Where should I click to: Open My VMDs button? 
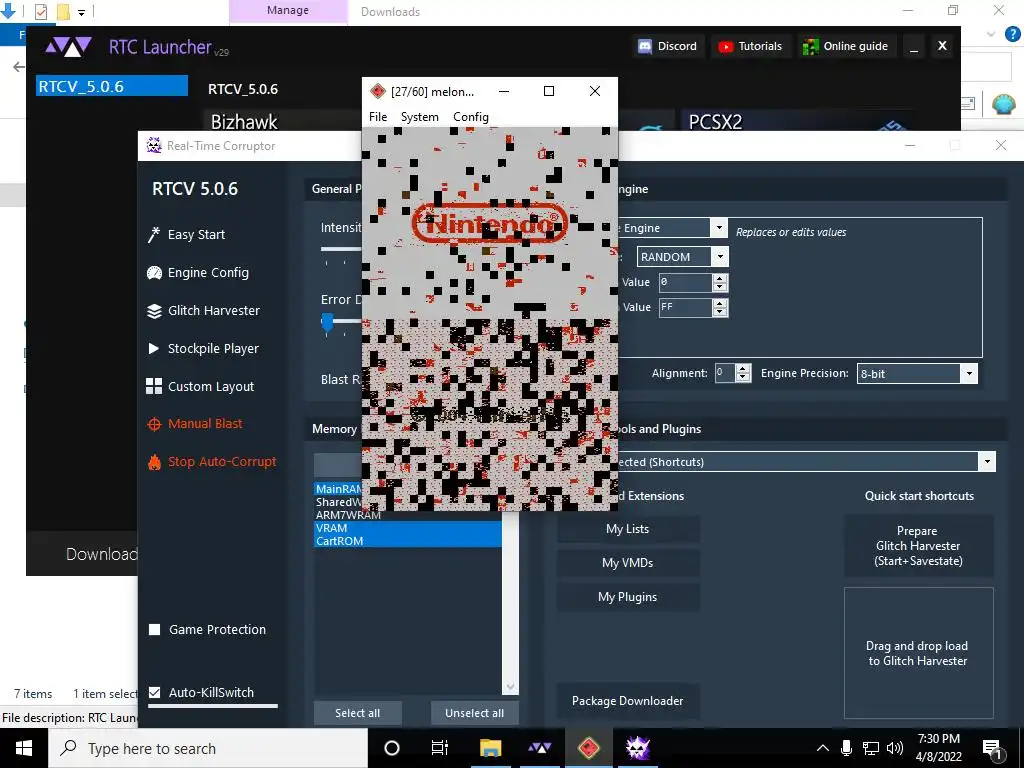pos(628,563)
